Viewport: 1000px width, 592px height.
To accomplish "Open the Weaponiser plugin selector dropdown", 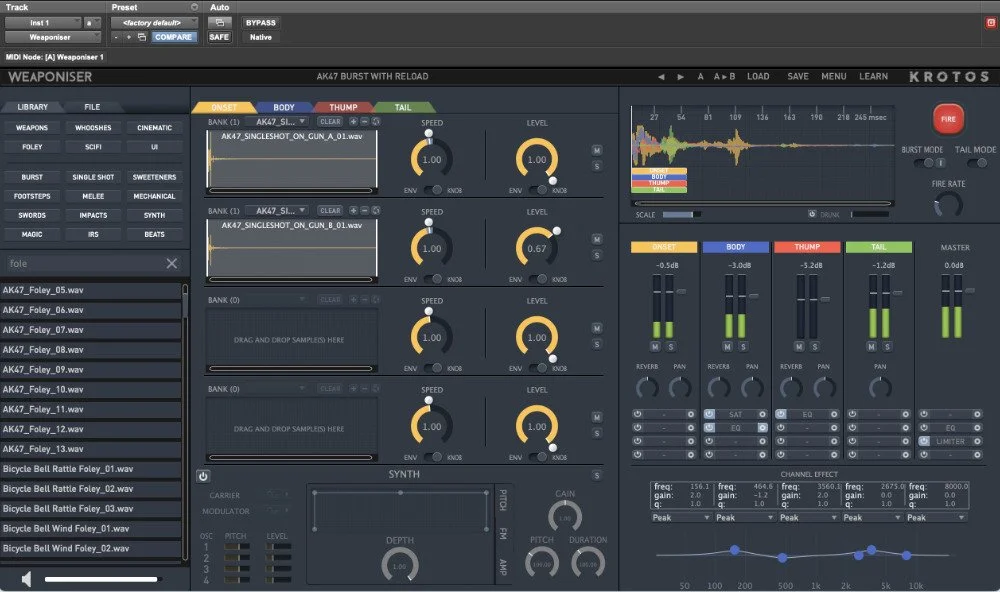I will coord(53,37).
